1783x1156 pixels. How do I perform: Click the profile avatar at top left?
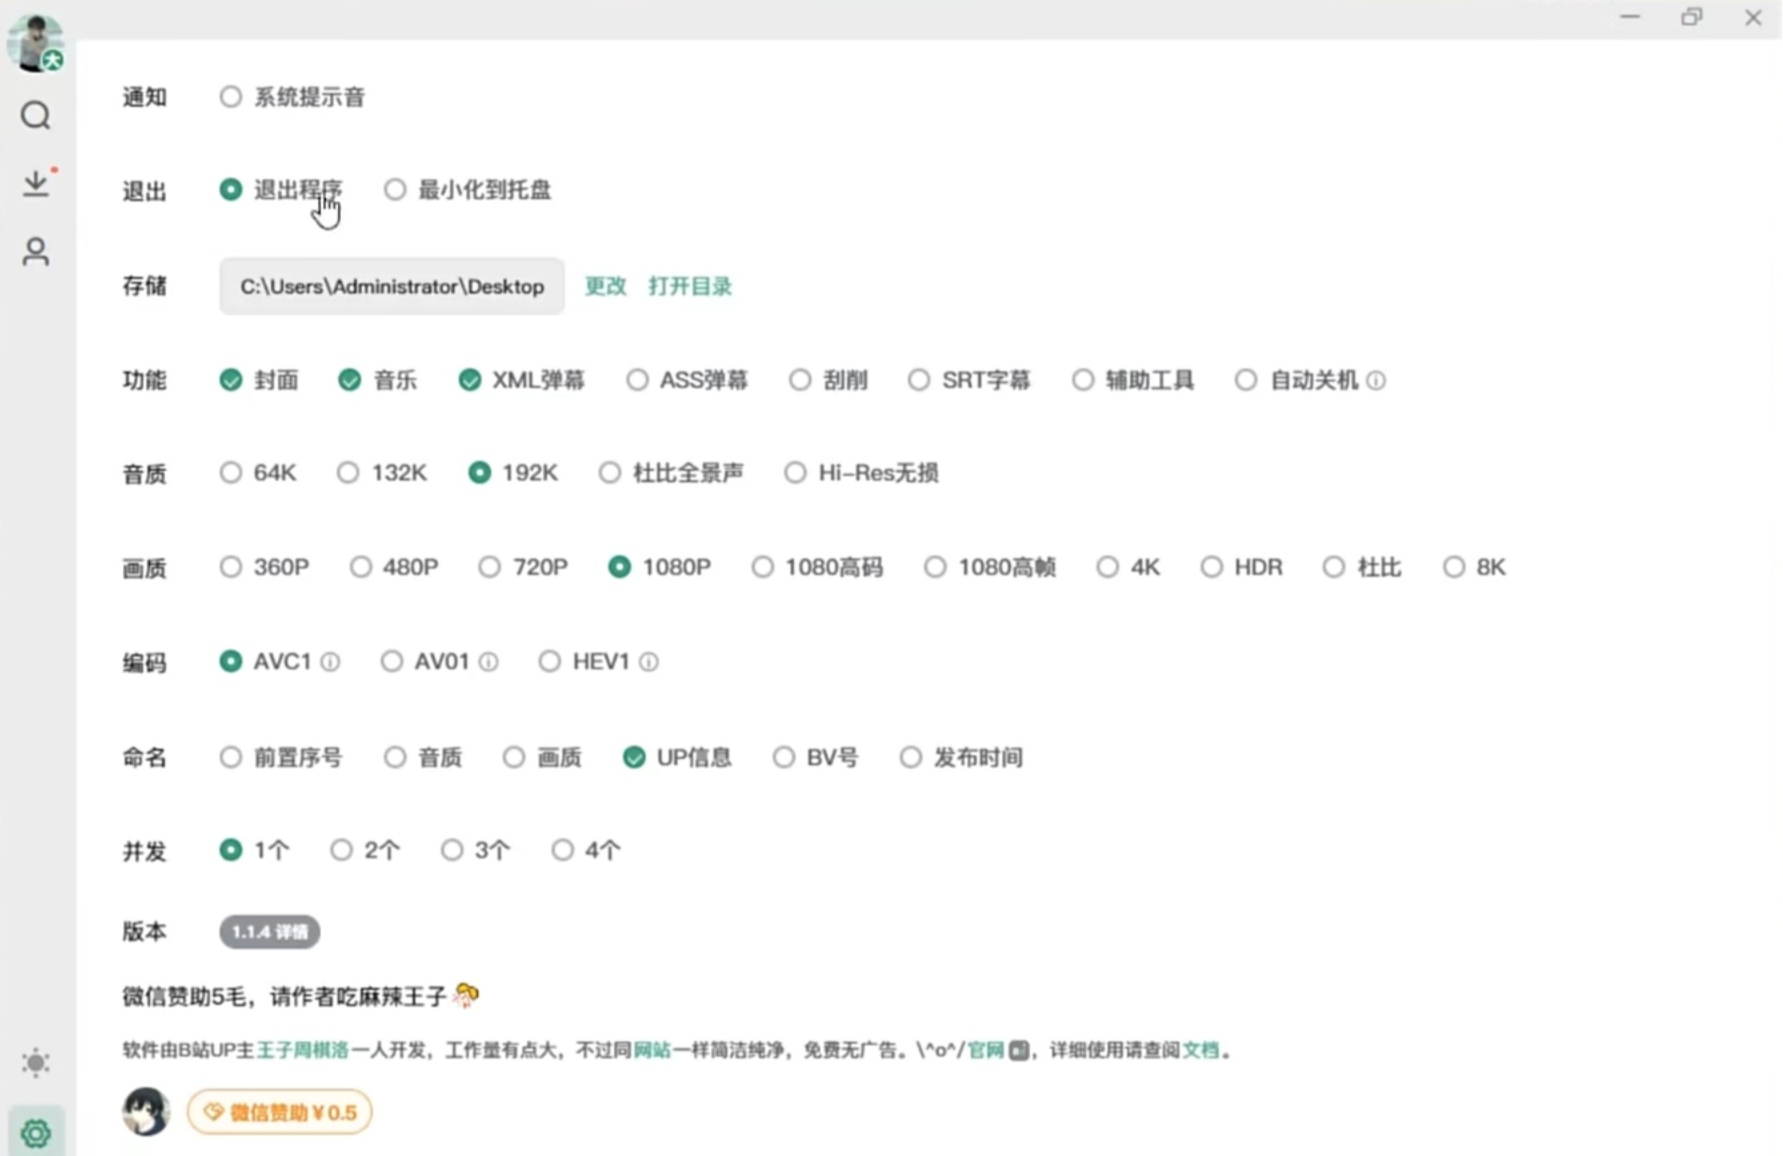click(36, 43)
